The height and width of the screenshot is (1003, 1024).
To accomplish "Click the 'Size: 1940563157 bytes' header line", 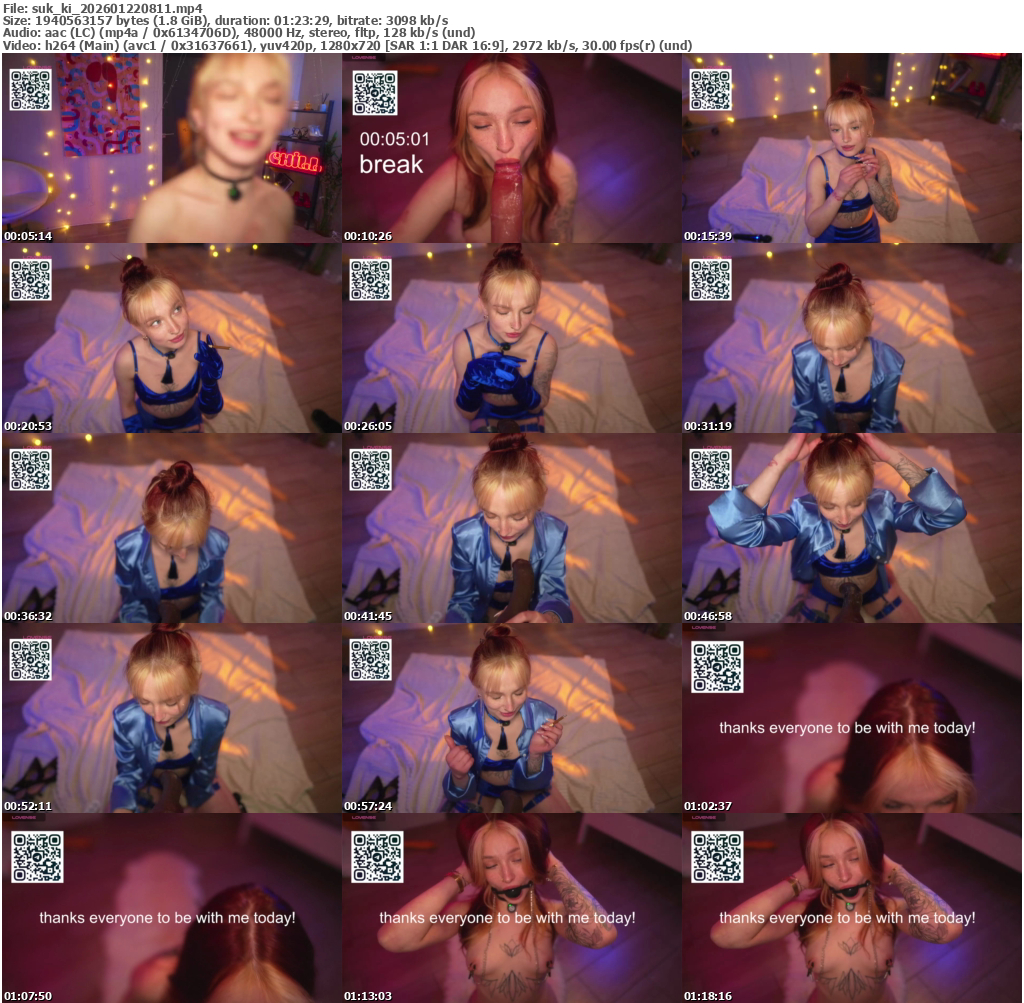I will (x=225, y=20).
